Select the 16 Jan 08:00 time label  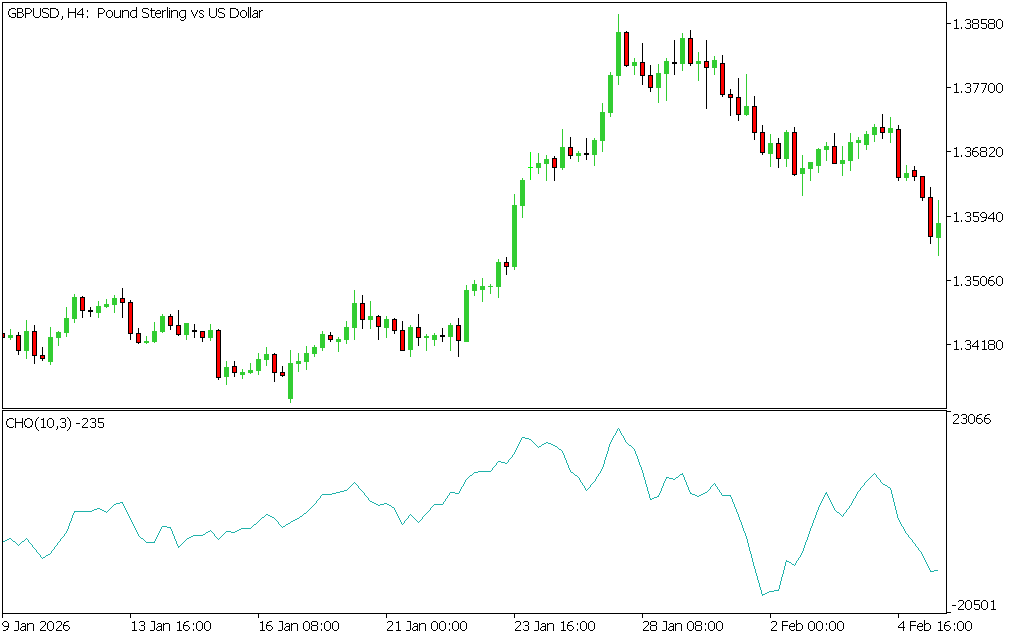(x=299, y=626)
